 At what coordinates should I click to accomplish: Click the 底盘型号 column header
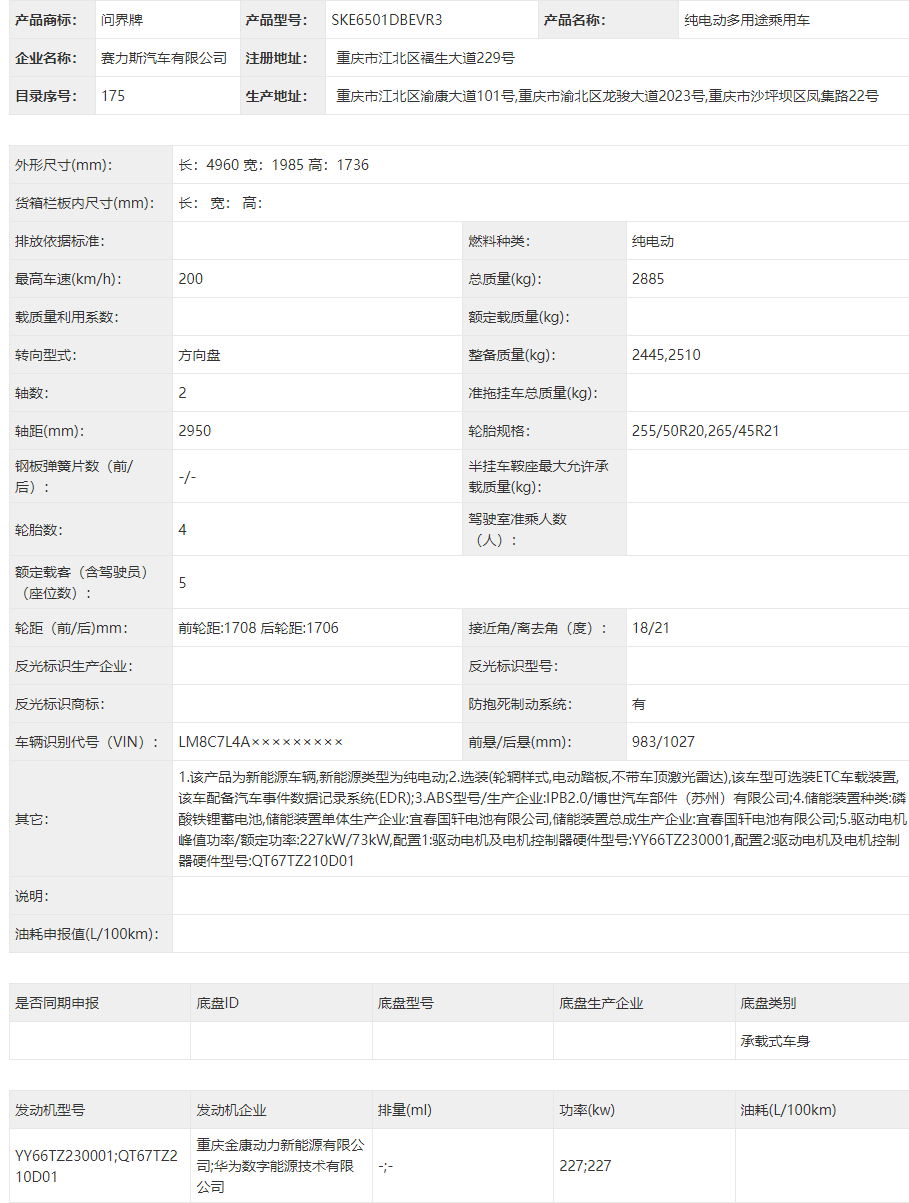click(406, 1003)
